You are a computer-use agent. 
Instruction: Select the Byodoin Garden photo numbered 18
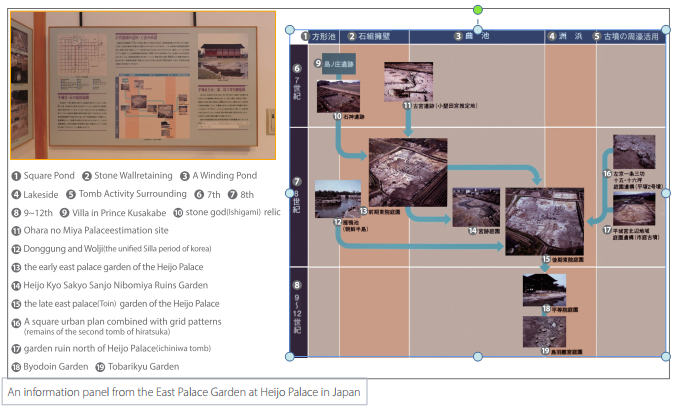pos(543,290)
